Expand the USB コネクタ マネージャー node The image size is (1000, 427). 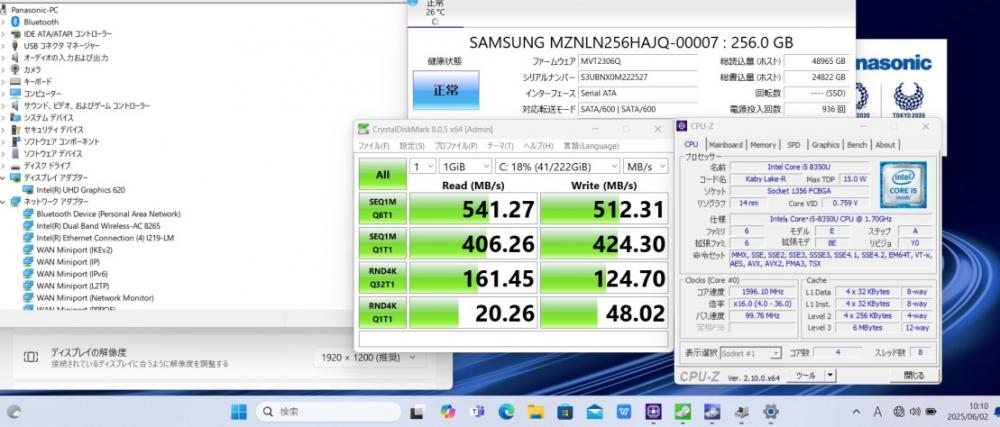pos(4,46)
